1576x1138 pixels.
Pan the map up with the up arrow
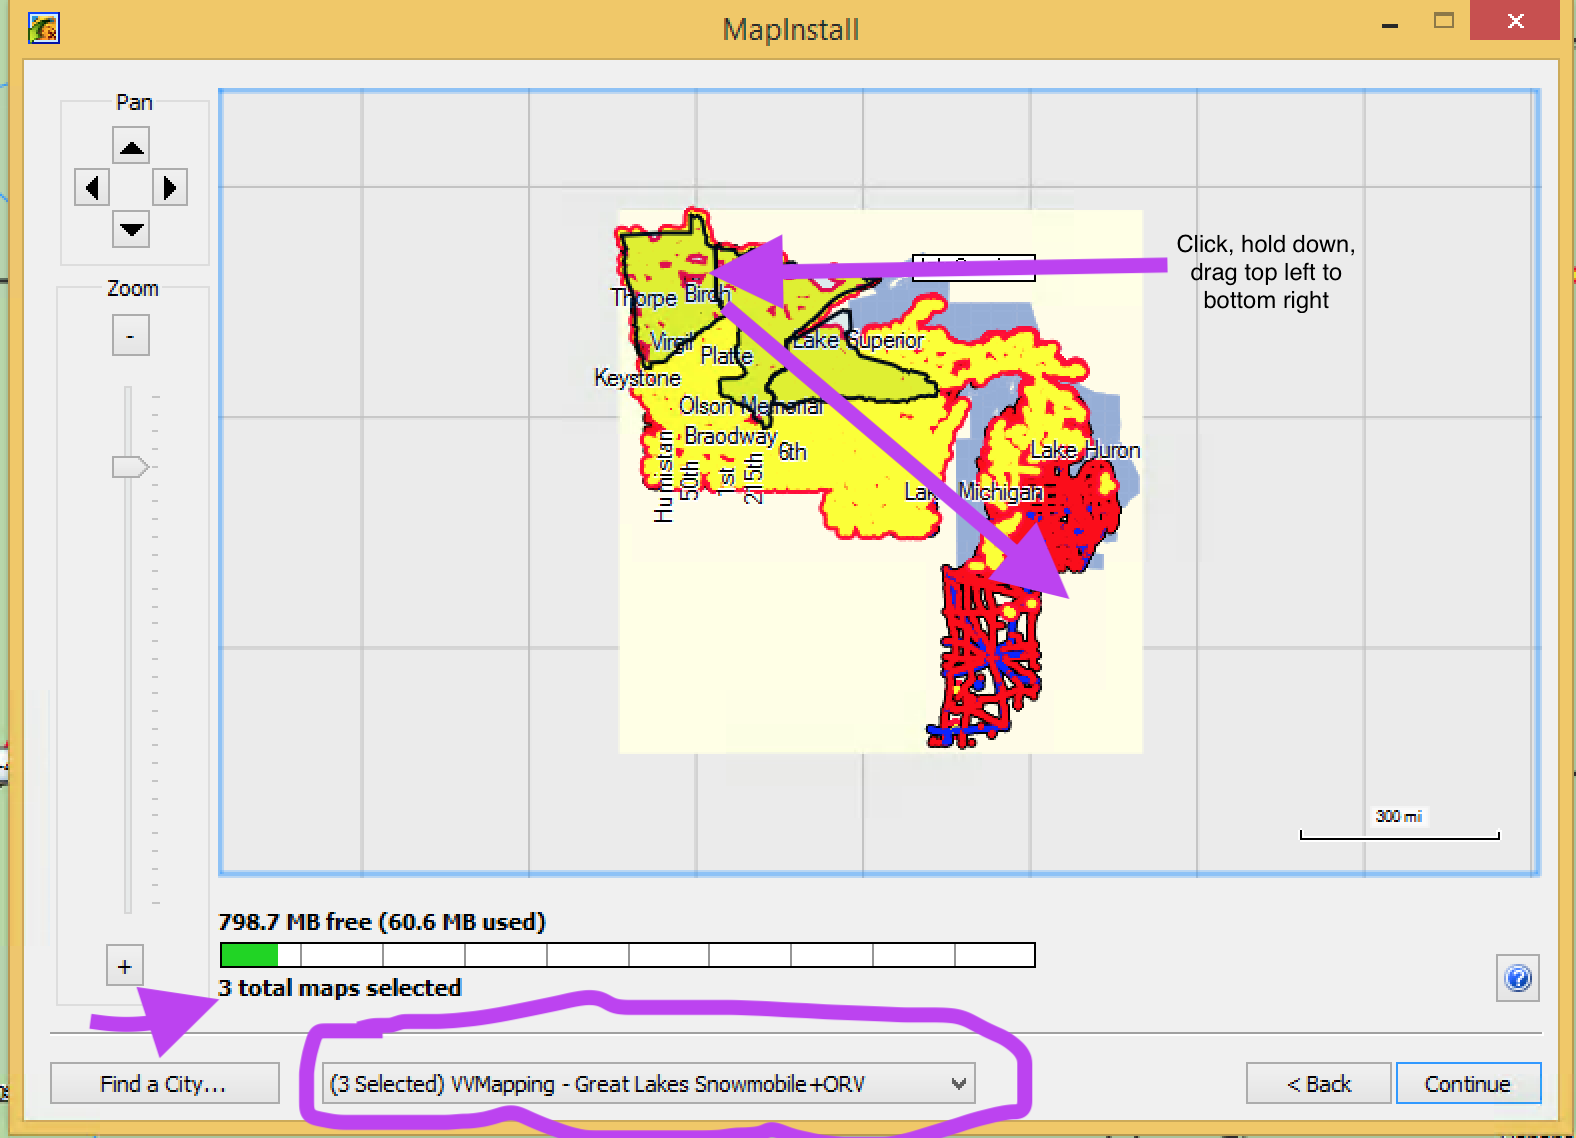(x=131, y=147)
